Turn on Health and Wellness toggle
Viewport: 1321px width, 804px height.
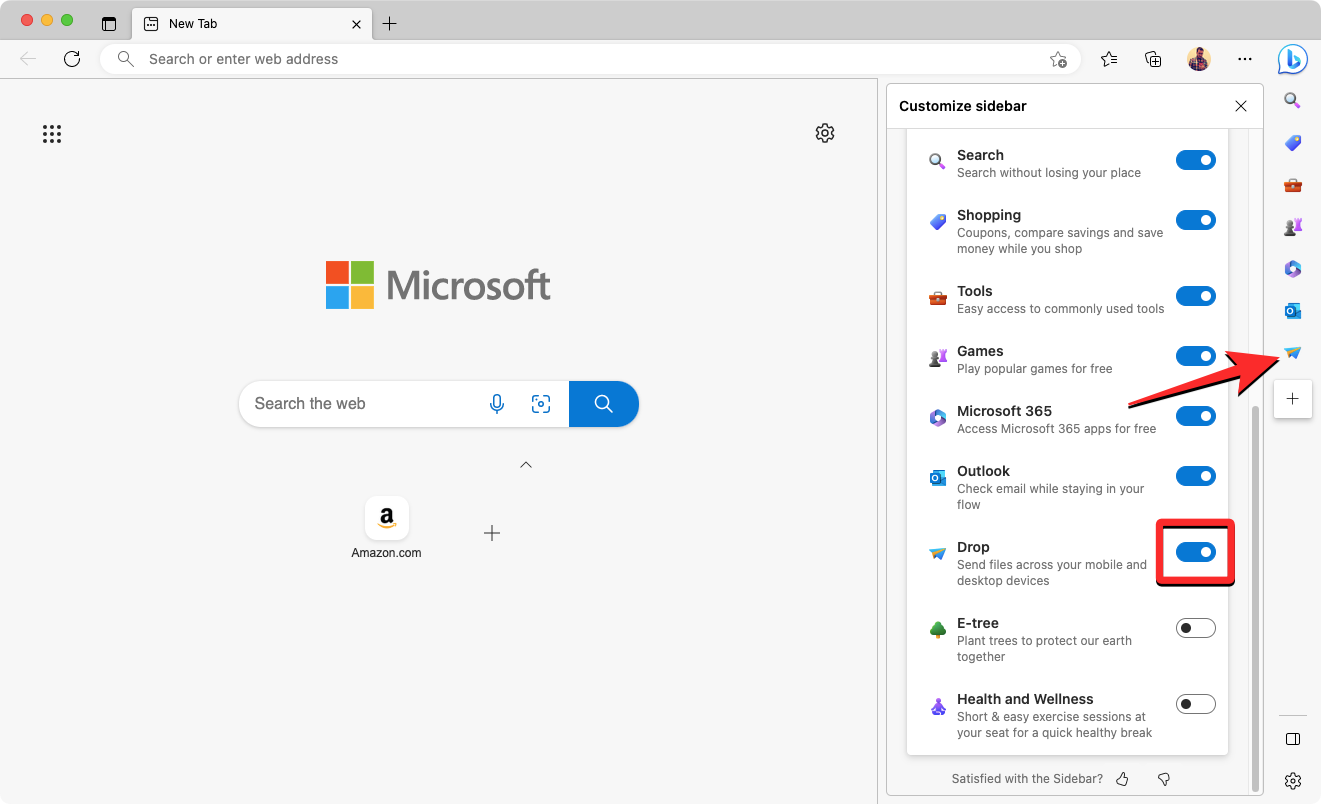[x=1195, y=704]
